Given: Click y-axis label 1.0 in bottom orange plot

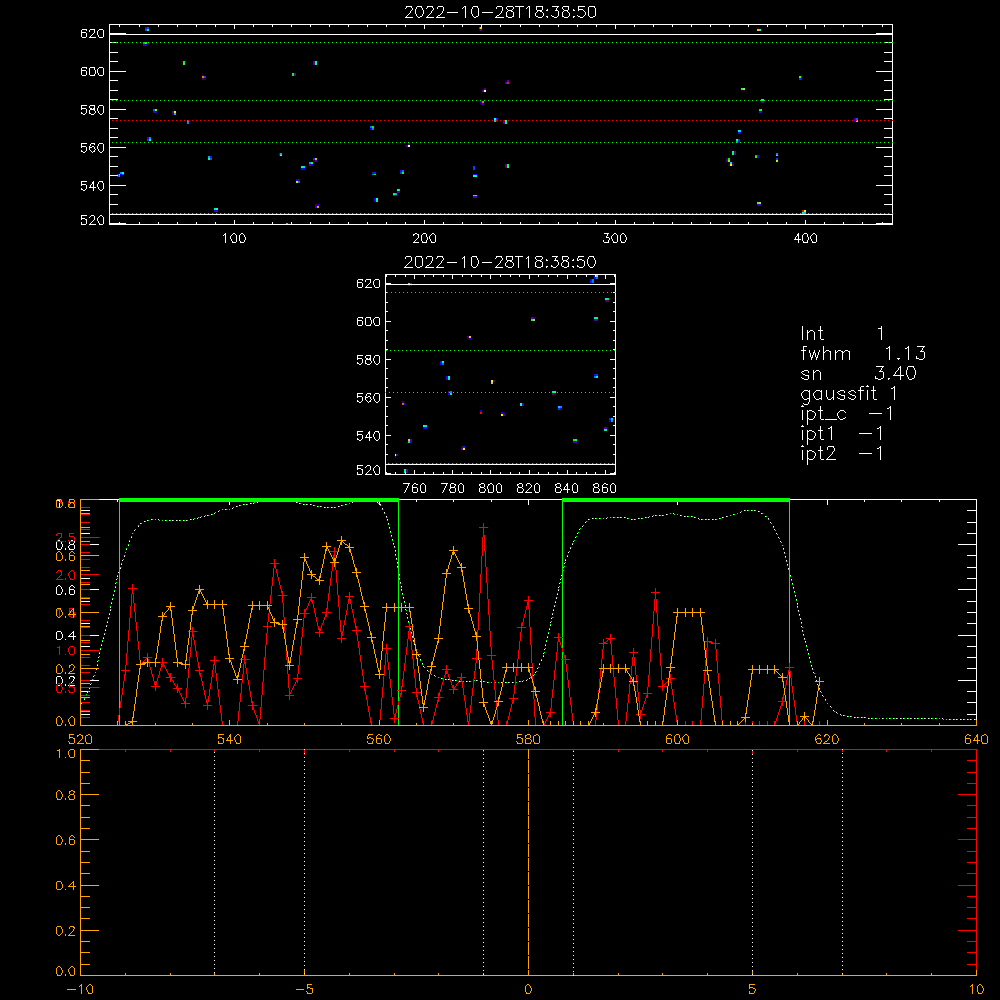Looking at the screenshot, I should coord(65,753).
